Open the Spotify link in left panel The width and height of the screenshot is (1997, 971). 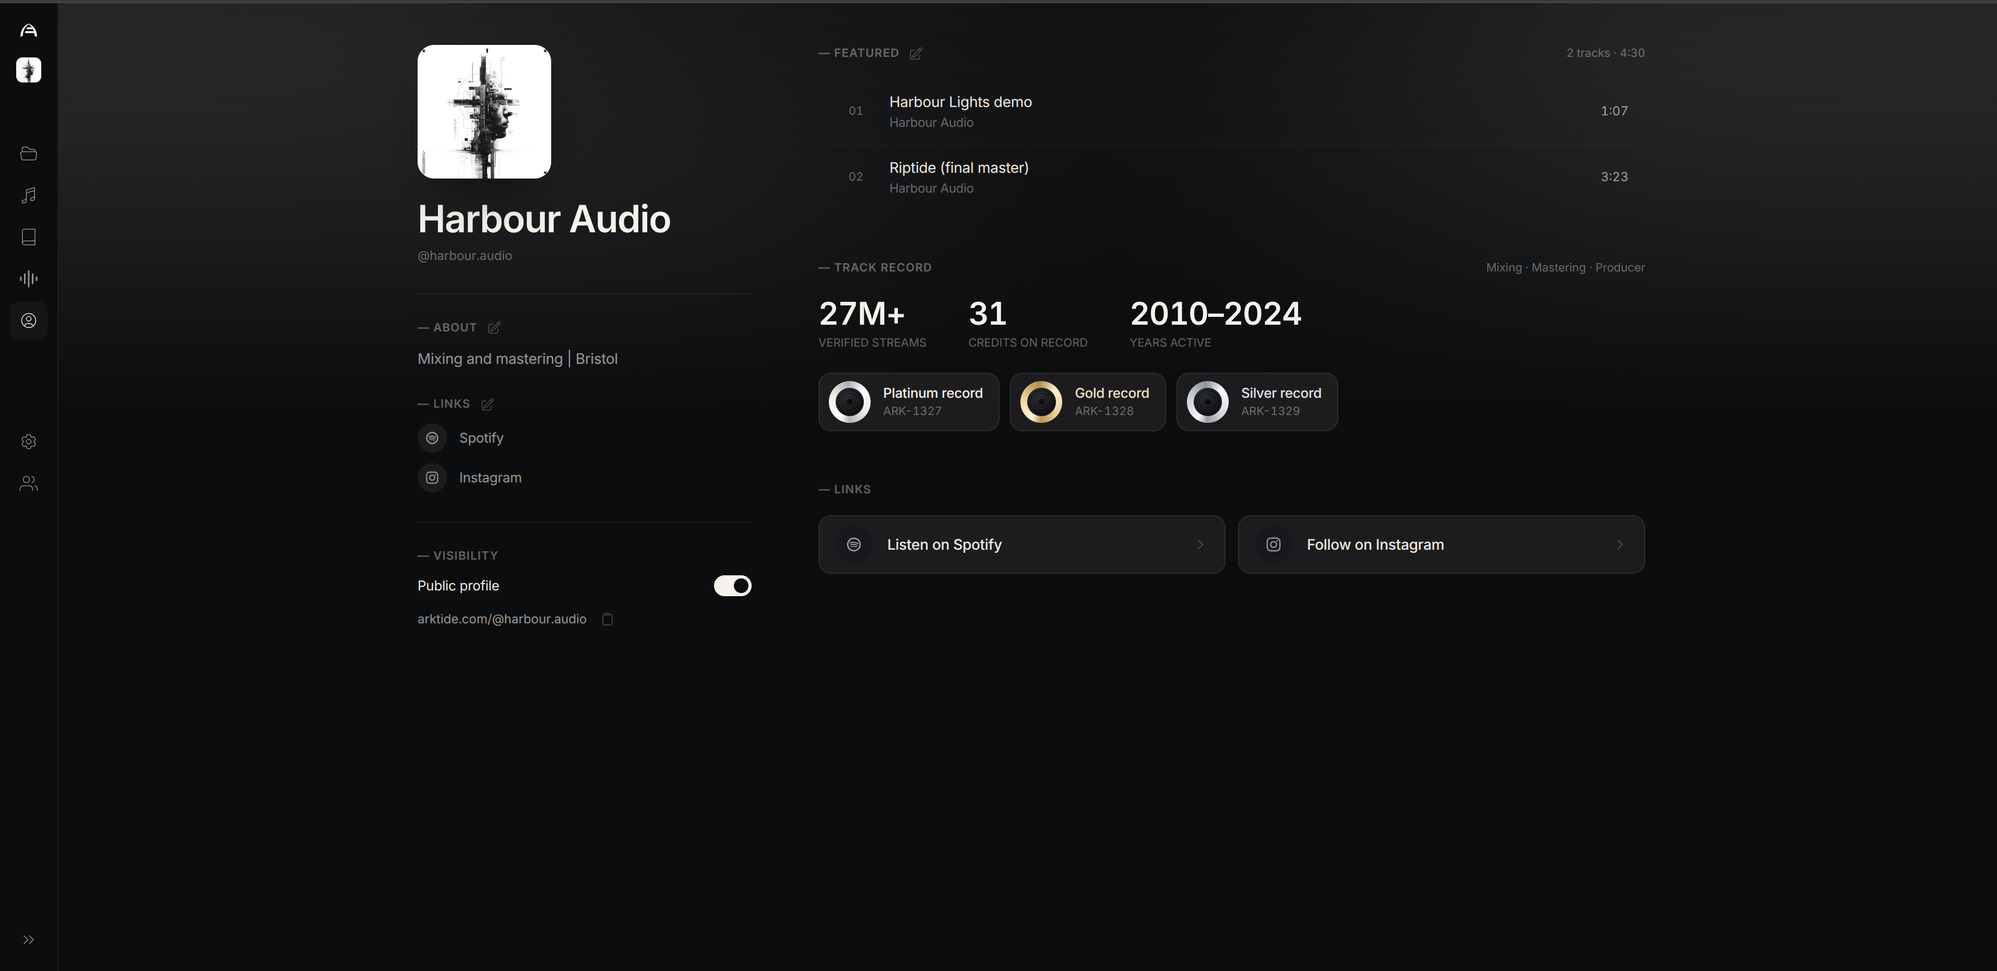click(481, 438)
